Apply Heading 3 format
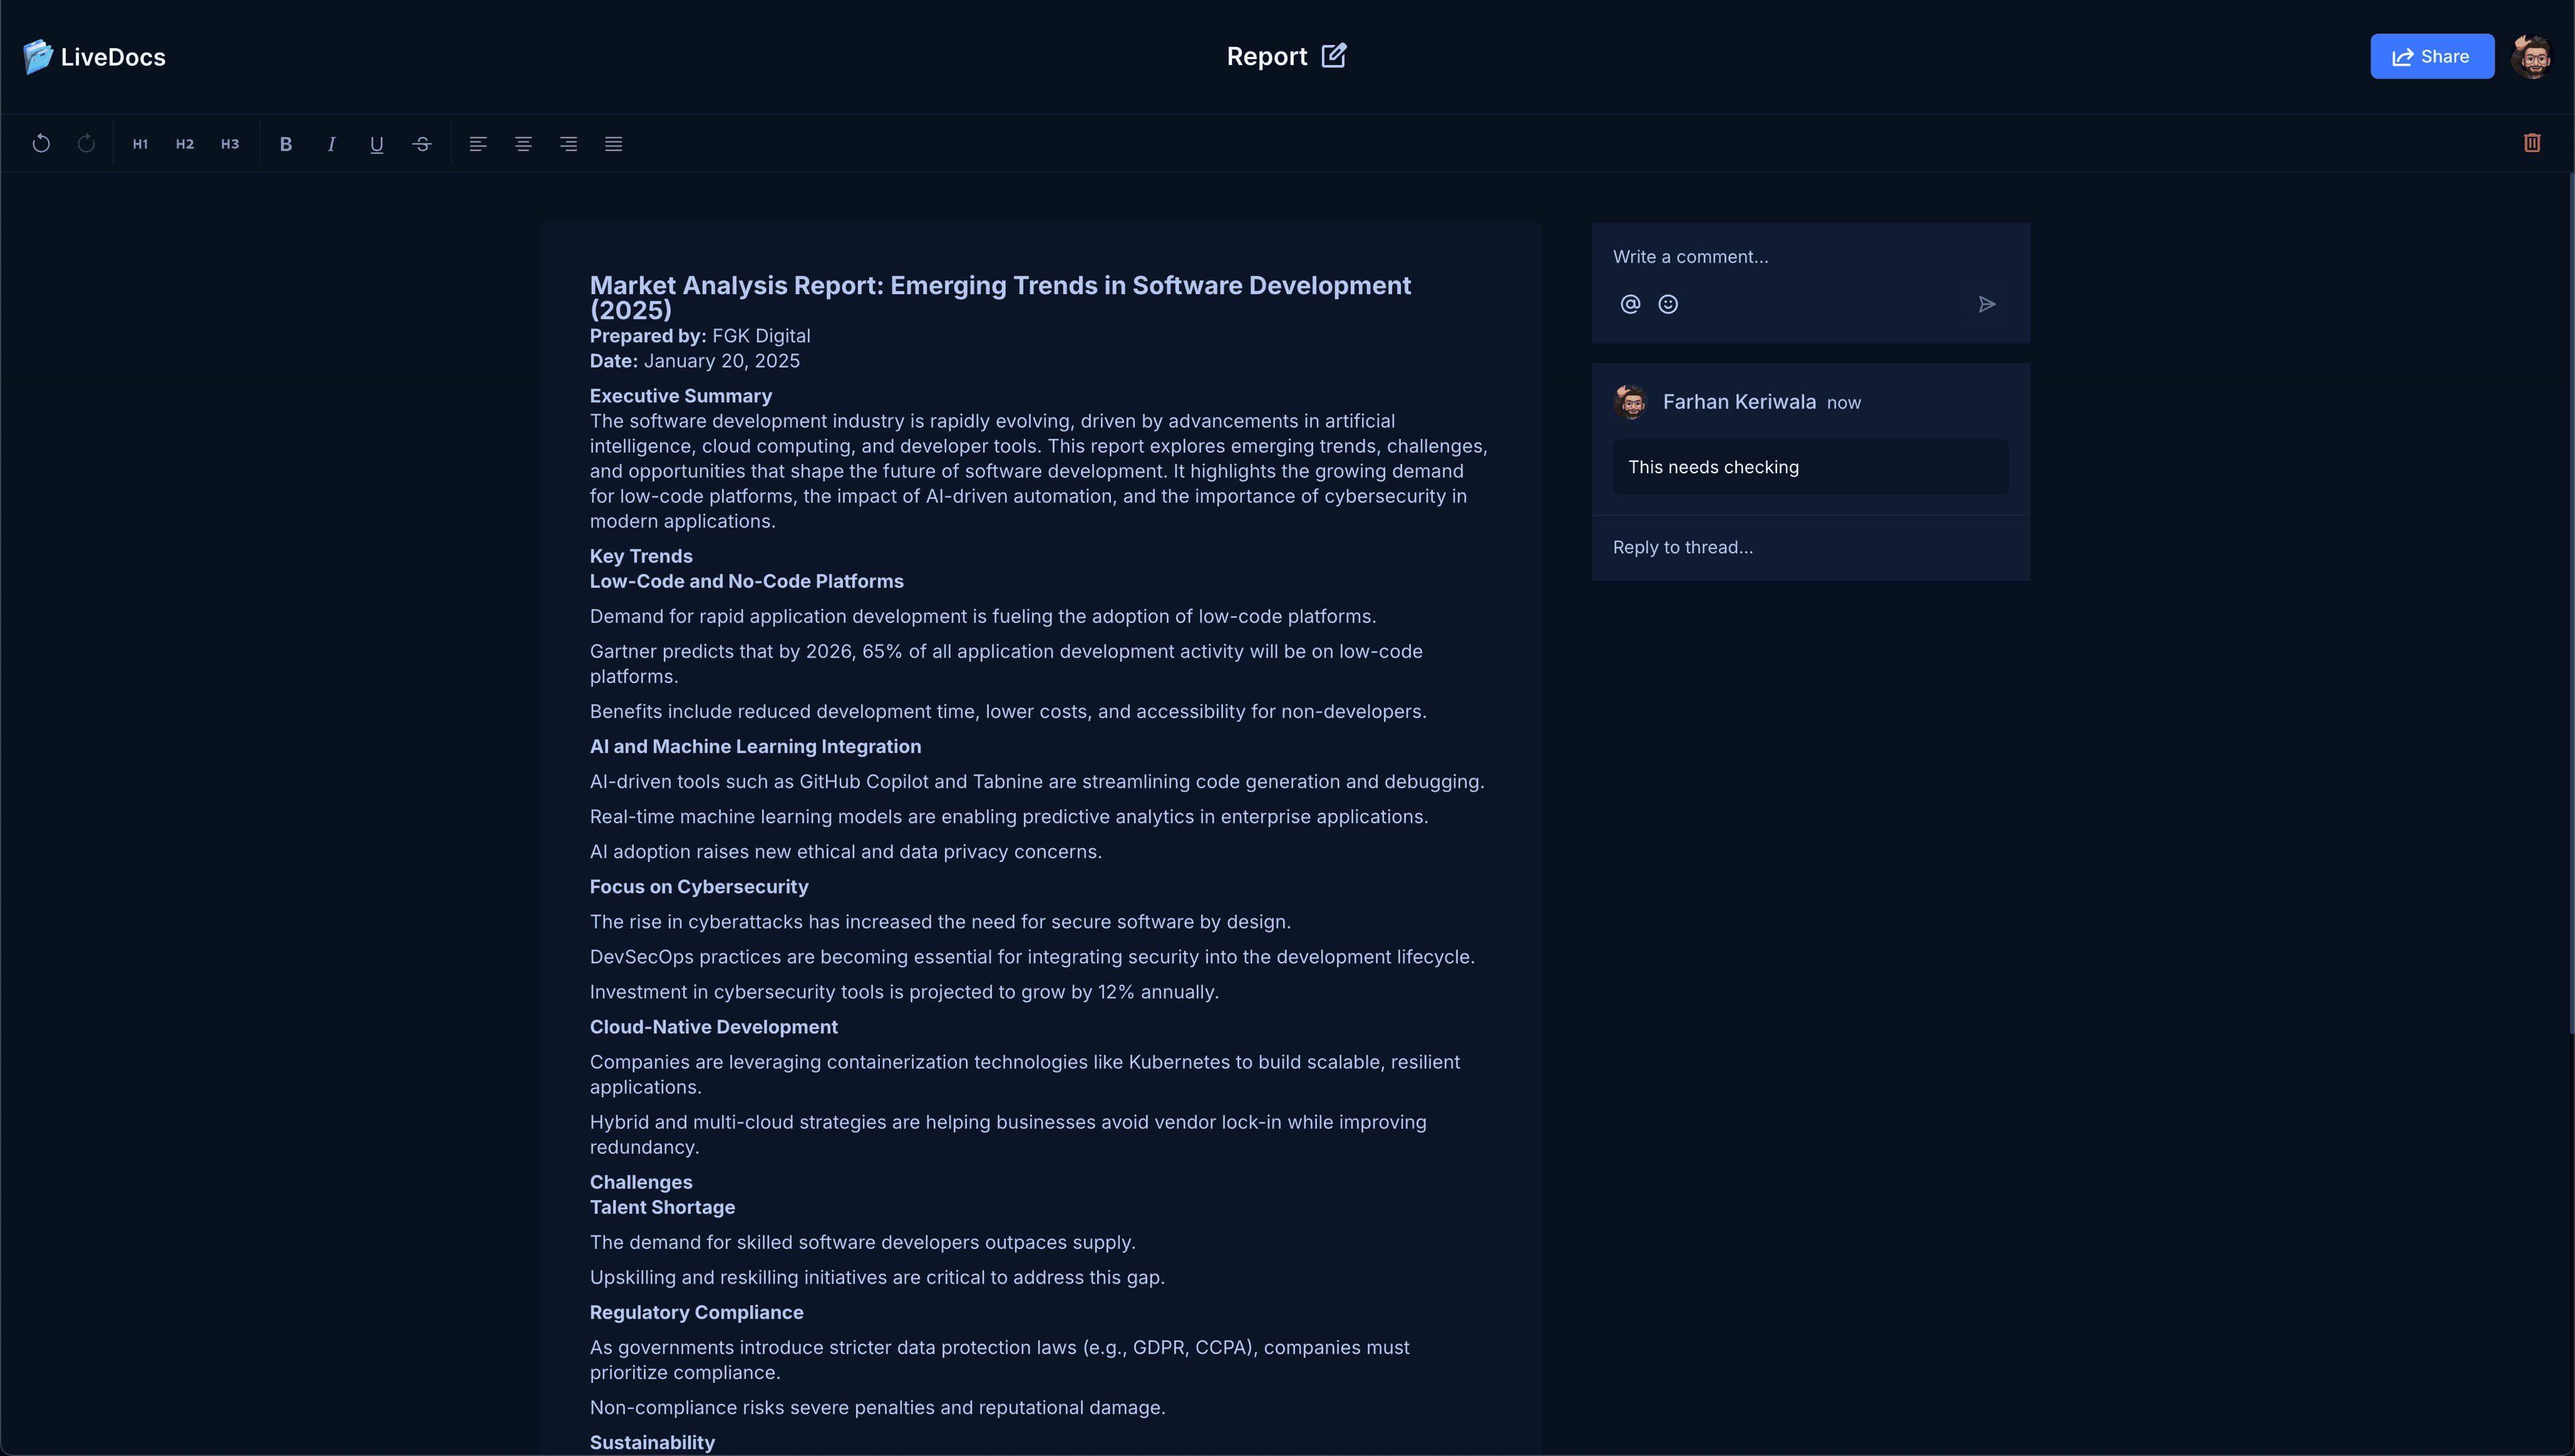This screenshot has width=2575, height=1456. 230,144
